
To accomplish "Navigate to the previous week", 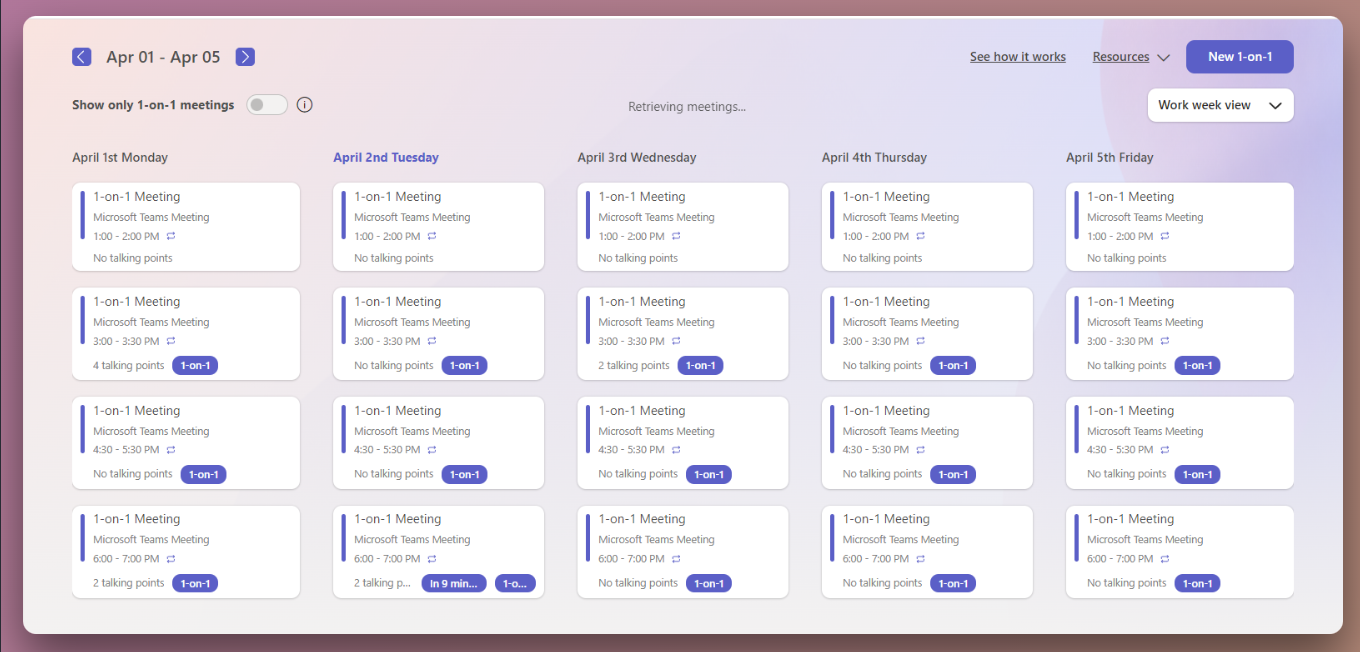I will coord(81,56).
